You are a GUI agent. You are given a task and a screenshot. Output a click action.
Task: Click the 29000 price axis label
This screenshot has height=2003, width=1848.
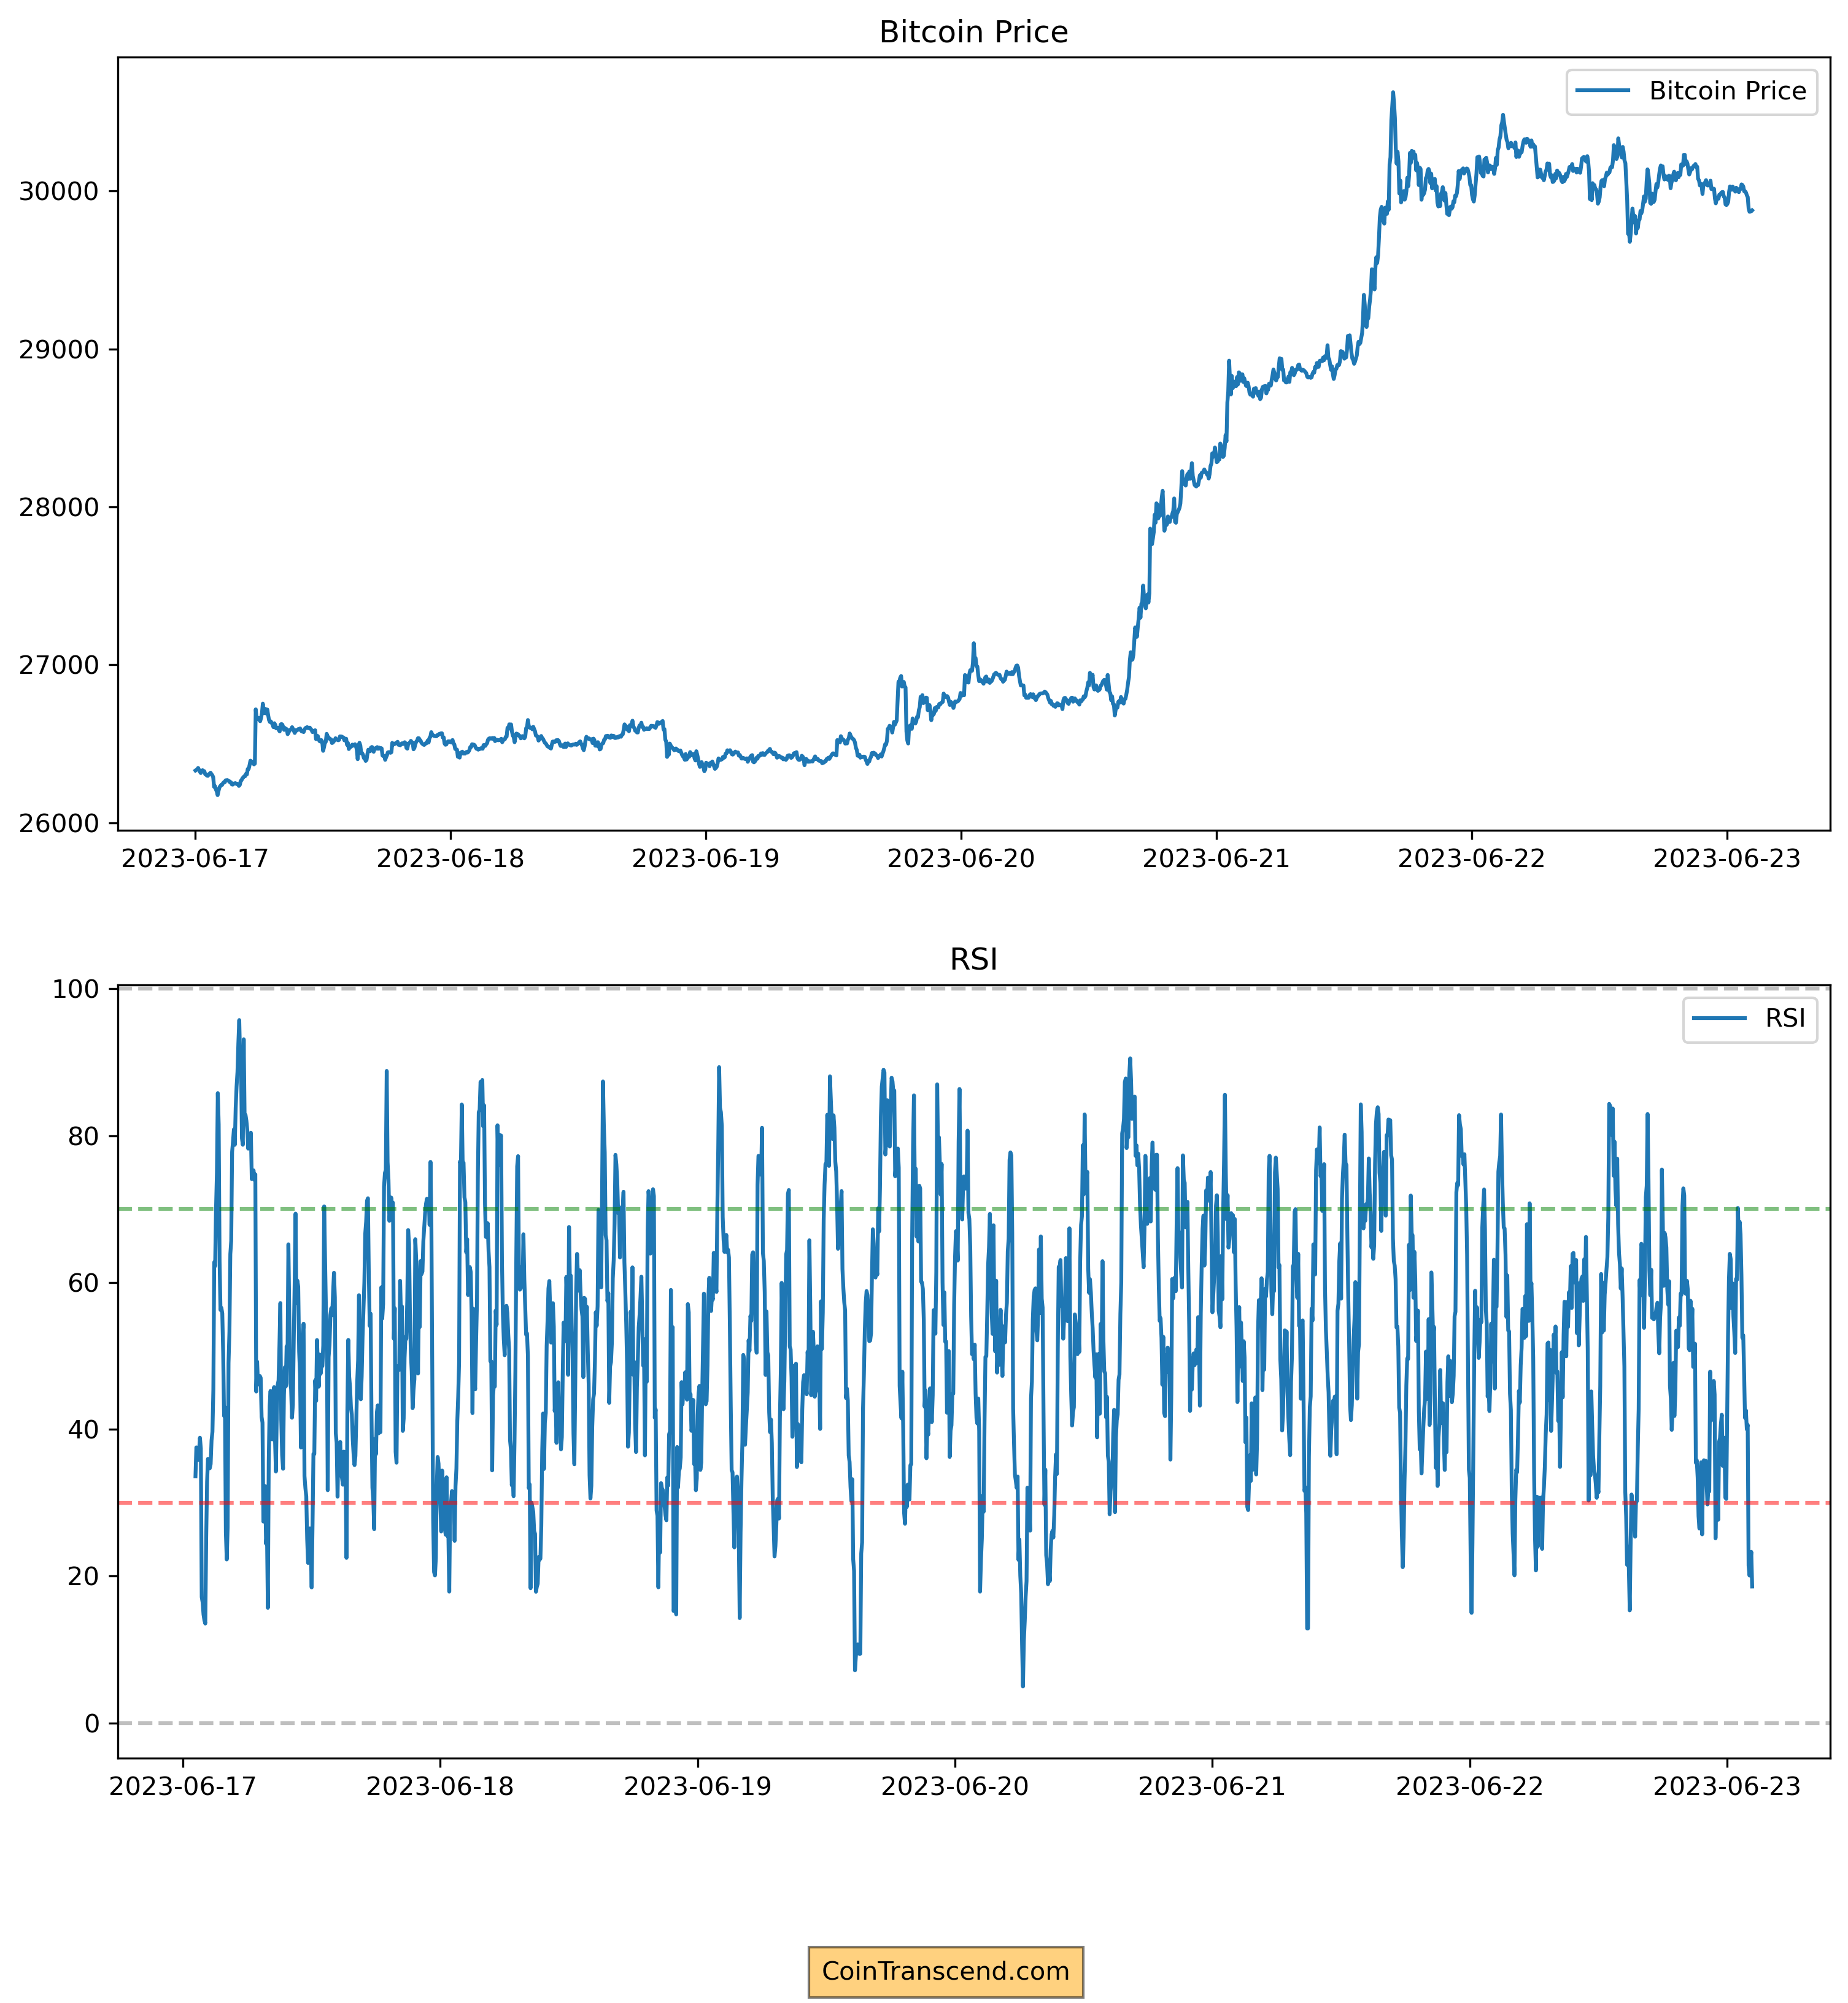[59, 350]
